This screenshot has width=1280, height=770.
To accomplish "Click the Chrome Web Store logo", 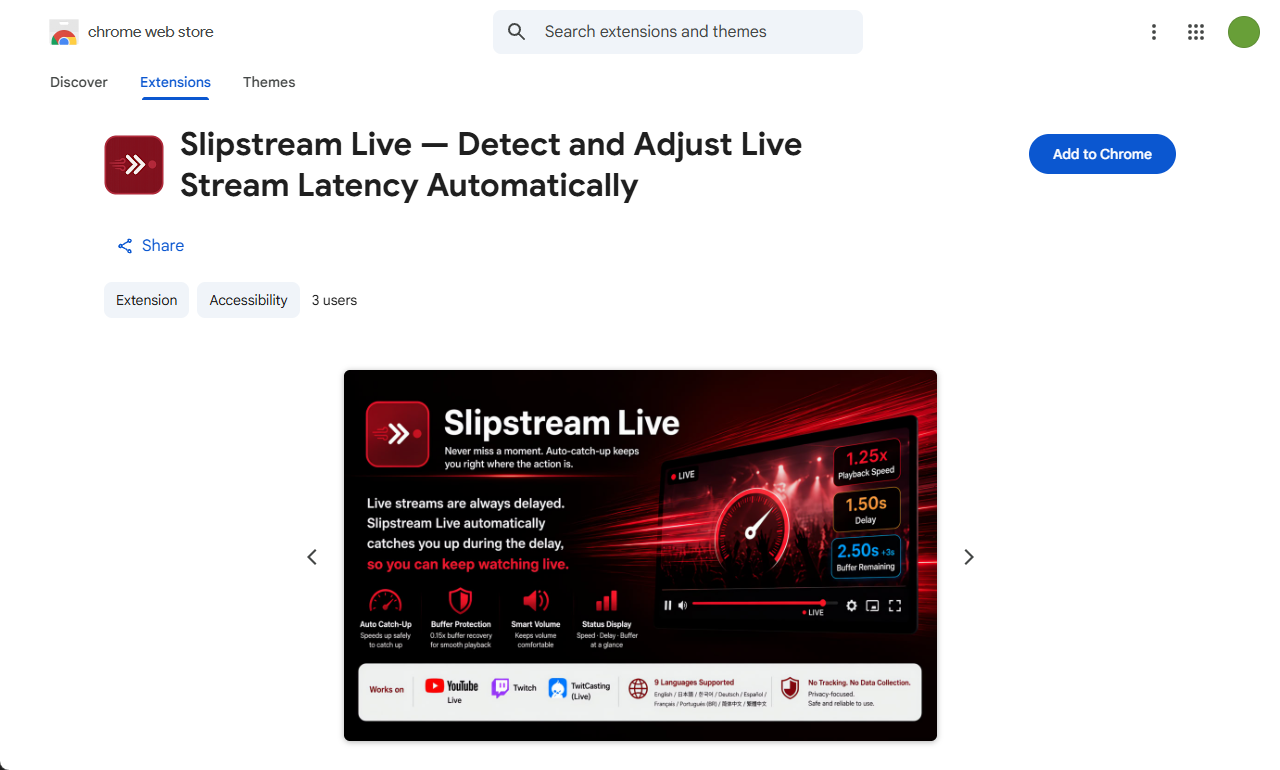I will 64,32.
